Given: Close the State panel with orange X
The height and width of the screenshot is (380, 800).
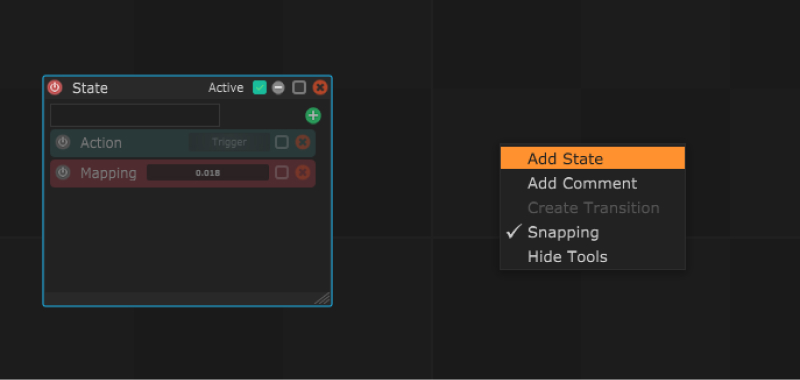Looking at the screenshot, I should [x=320, y=88].
